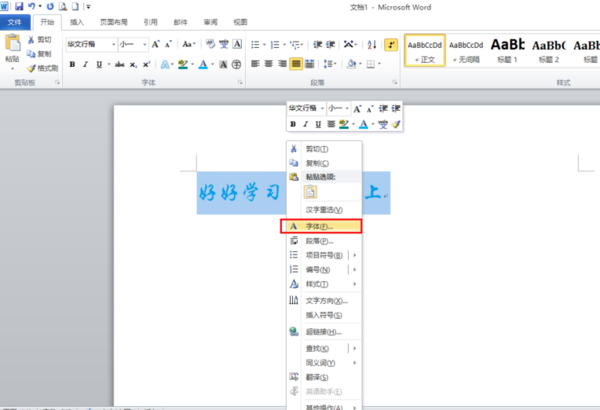Expand Styles (样式) submenu in context menu
This screenshot has width=600, height=410.
pos(324,284)
